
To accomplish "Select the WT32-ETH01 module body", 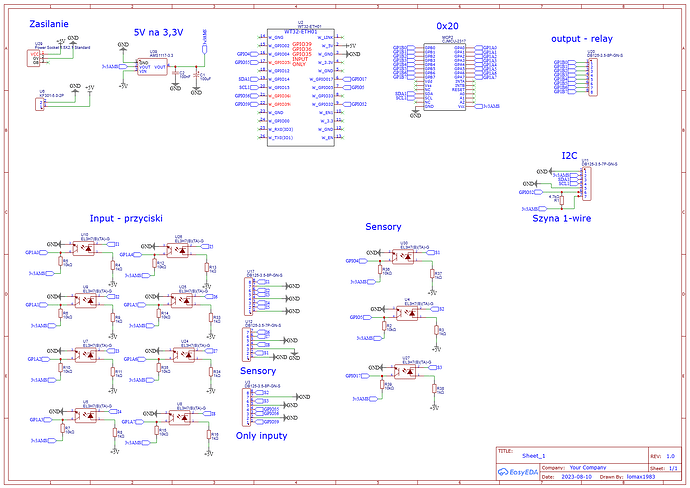I will [301, 88].
